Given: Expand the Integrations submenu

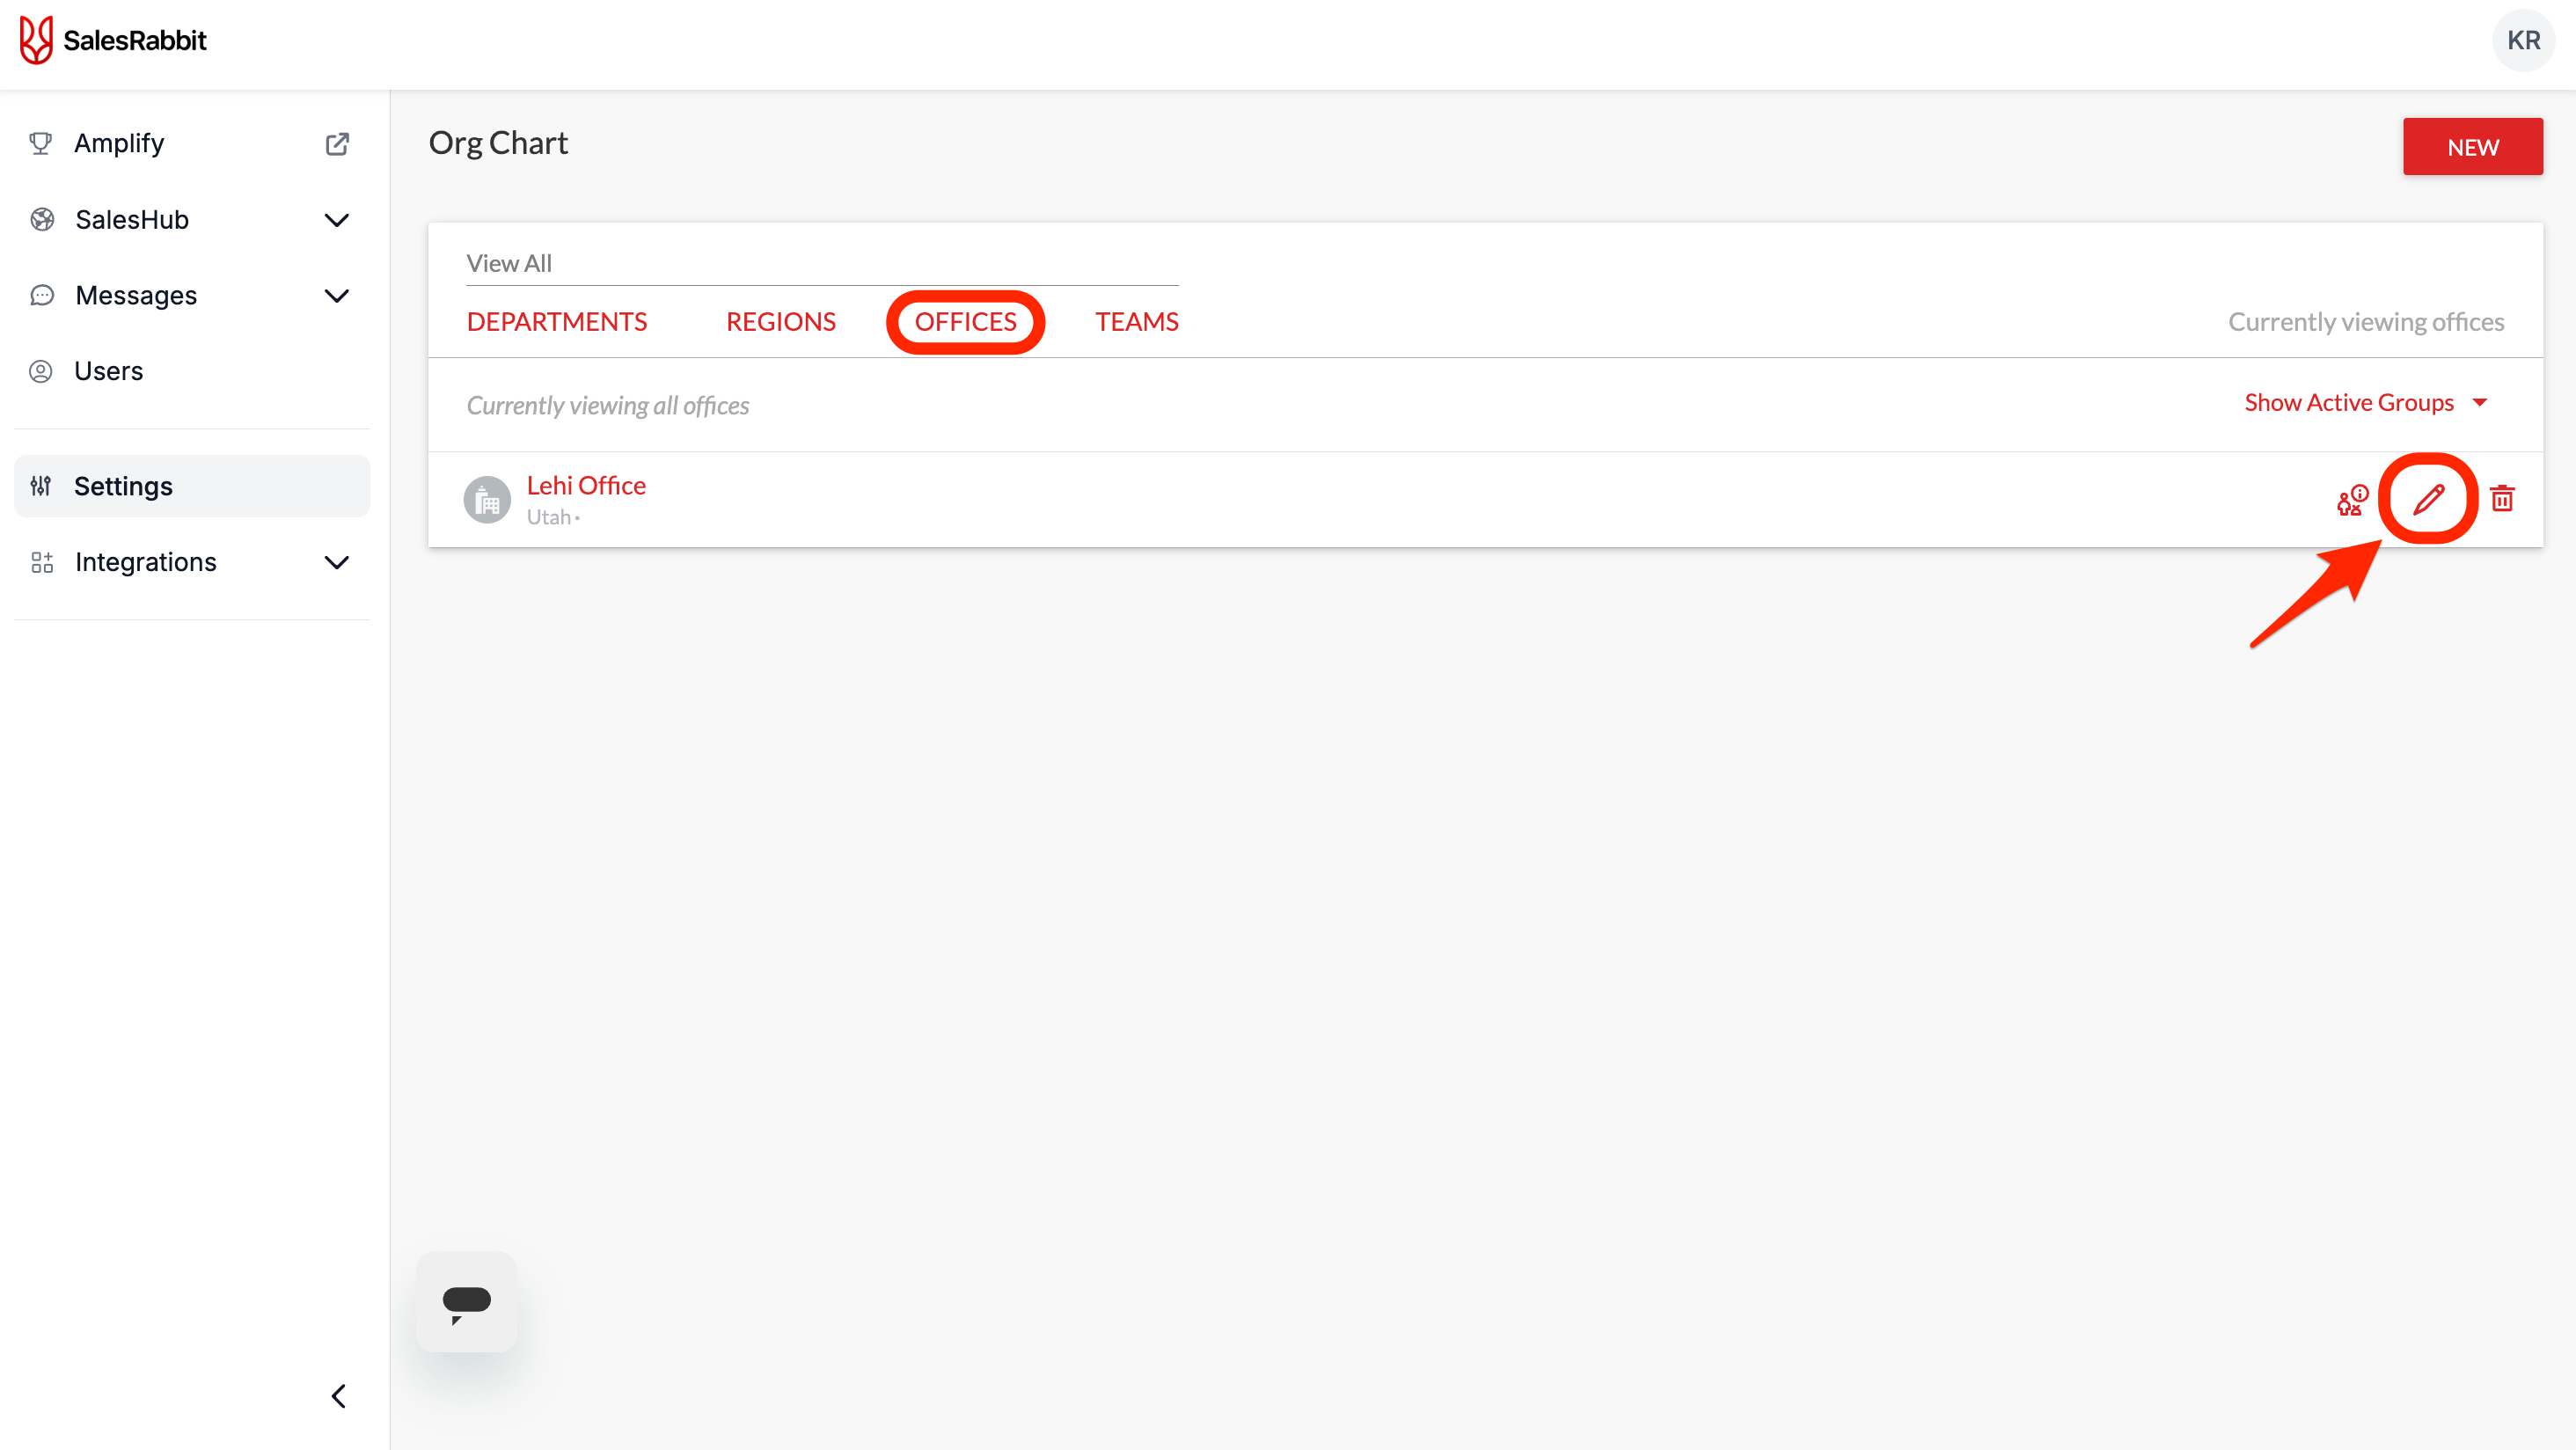Looking at the screenshot, I should pos(337,562).
